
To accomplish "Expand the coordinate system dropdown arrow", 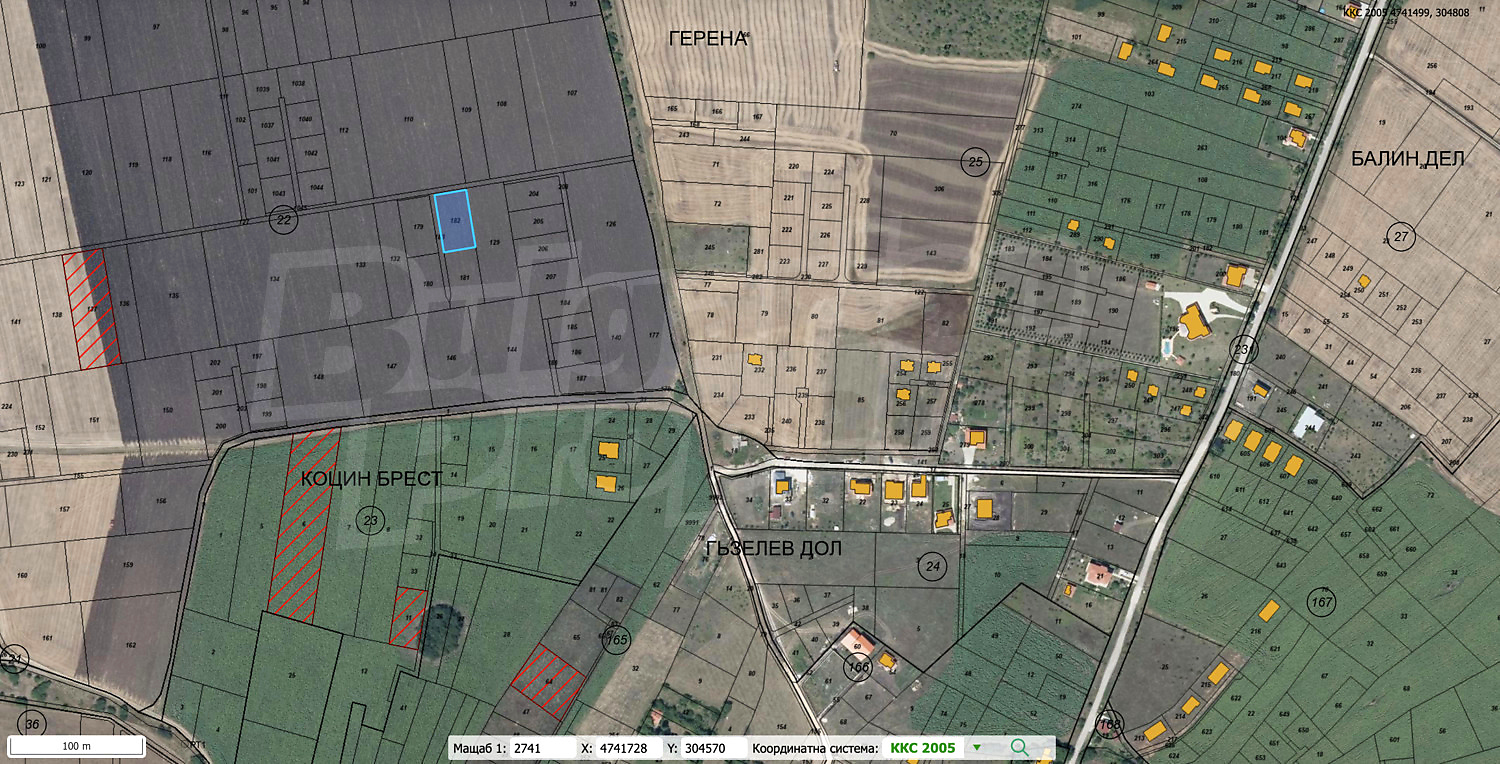I will [x=977, y=747].
